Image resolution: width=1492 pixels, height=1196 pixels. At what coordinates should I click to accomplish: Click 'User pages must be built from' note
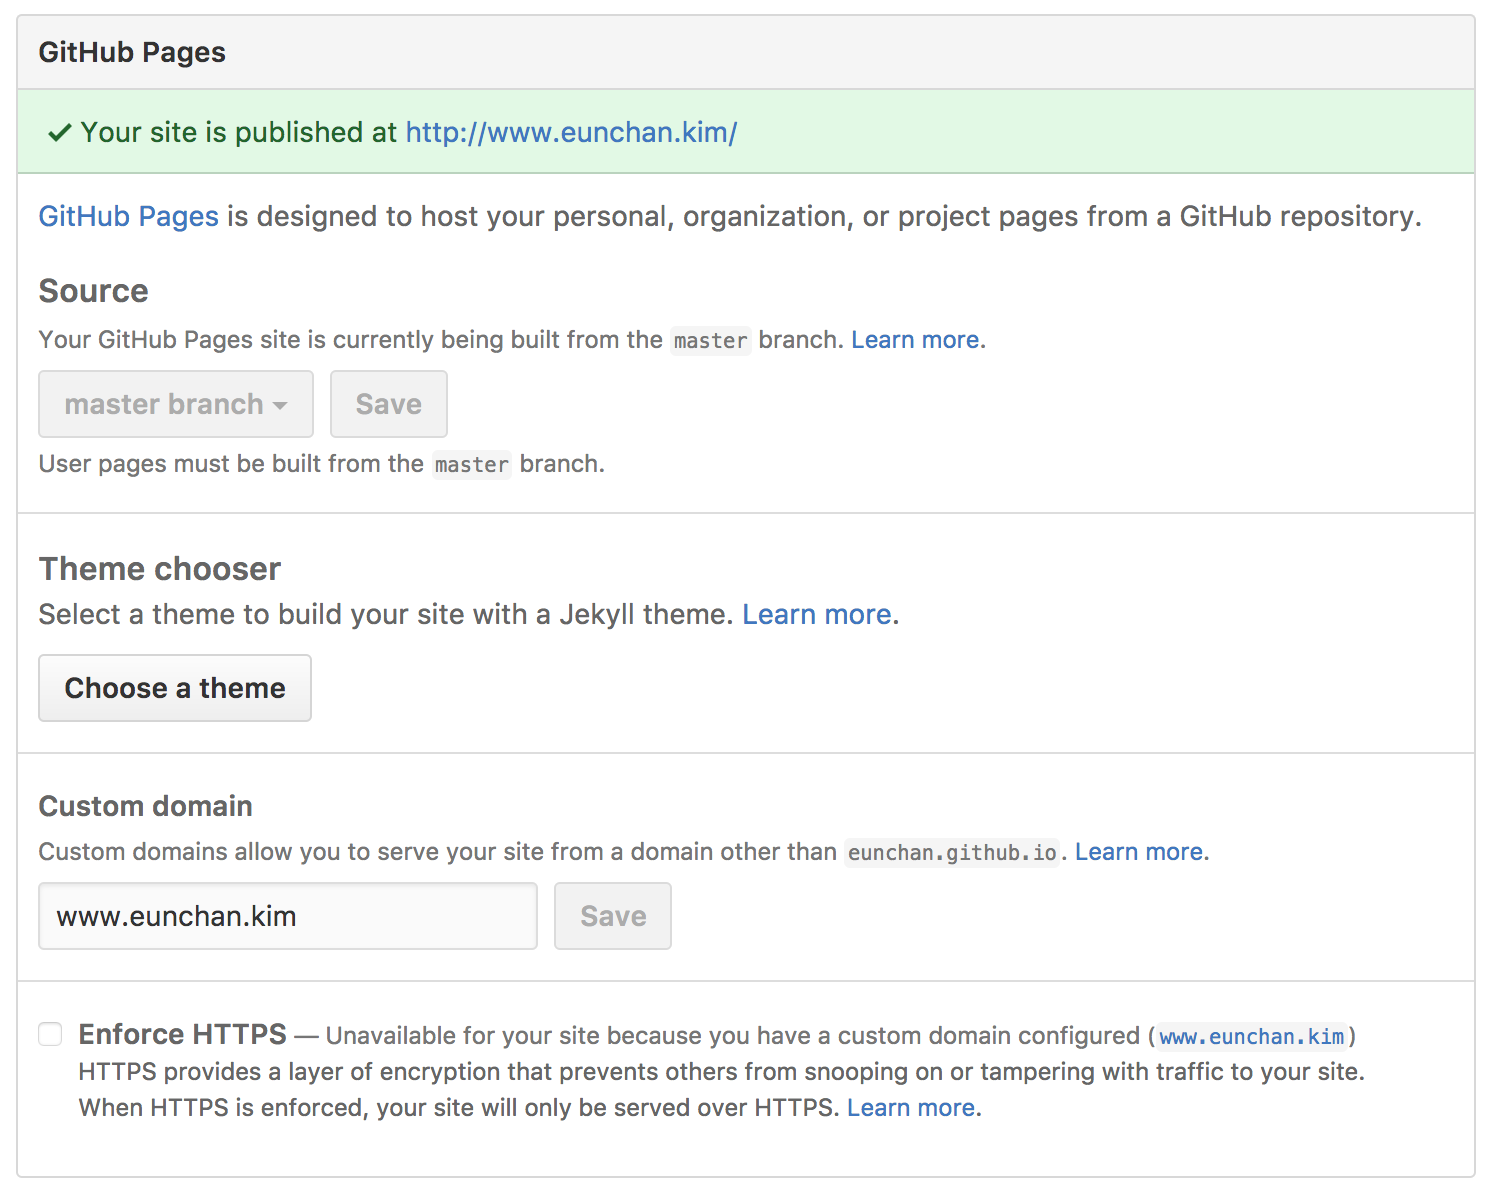pos(321,464)
